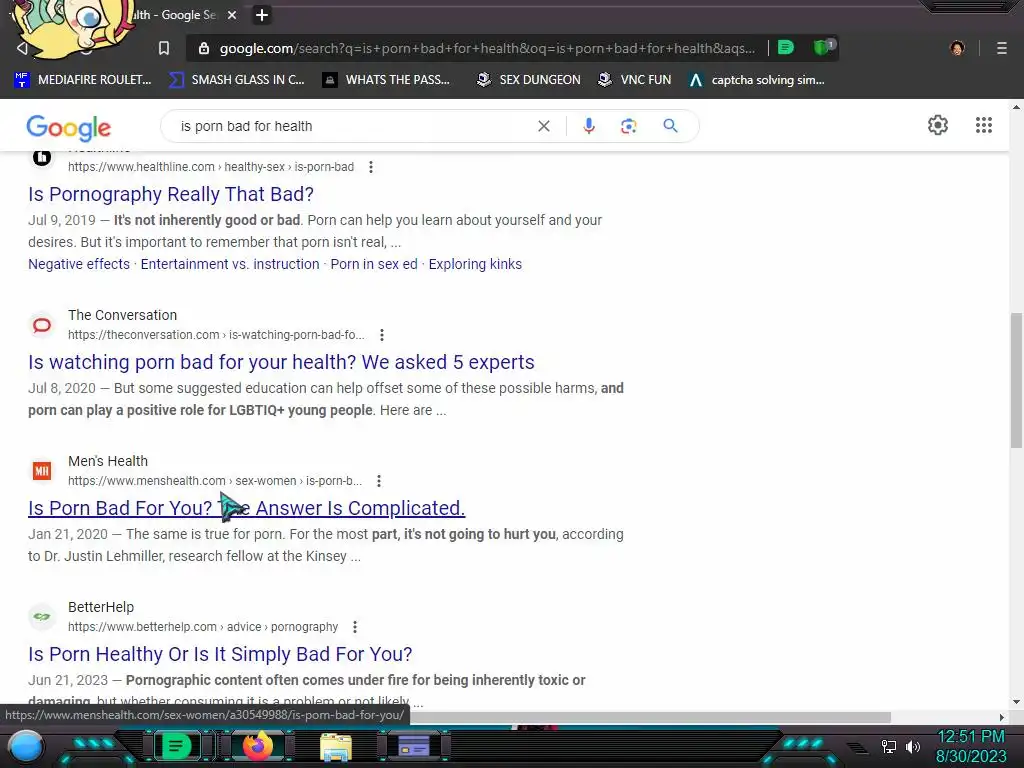Open File Explorer from taskbar
Viewport: 1024px width, 768px height.
click(x=336, y=746)
